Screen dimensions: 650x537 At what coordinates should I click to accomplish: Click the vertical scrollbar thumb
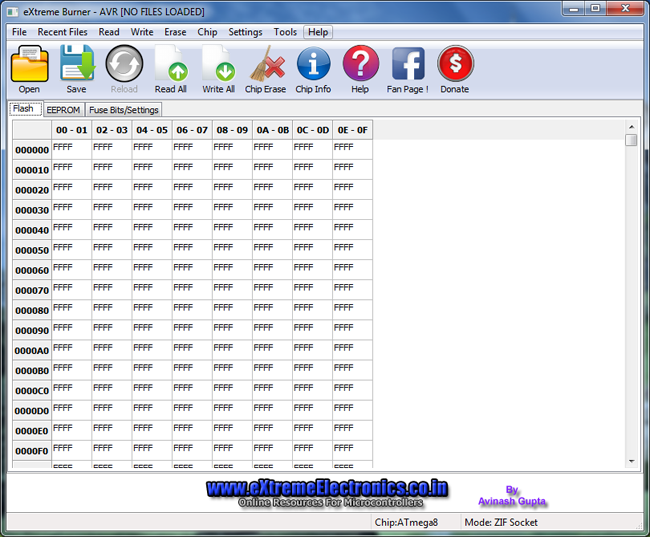(x=631, y=140)
